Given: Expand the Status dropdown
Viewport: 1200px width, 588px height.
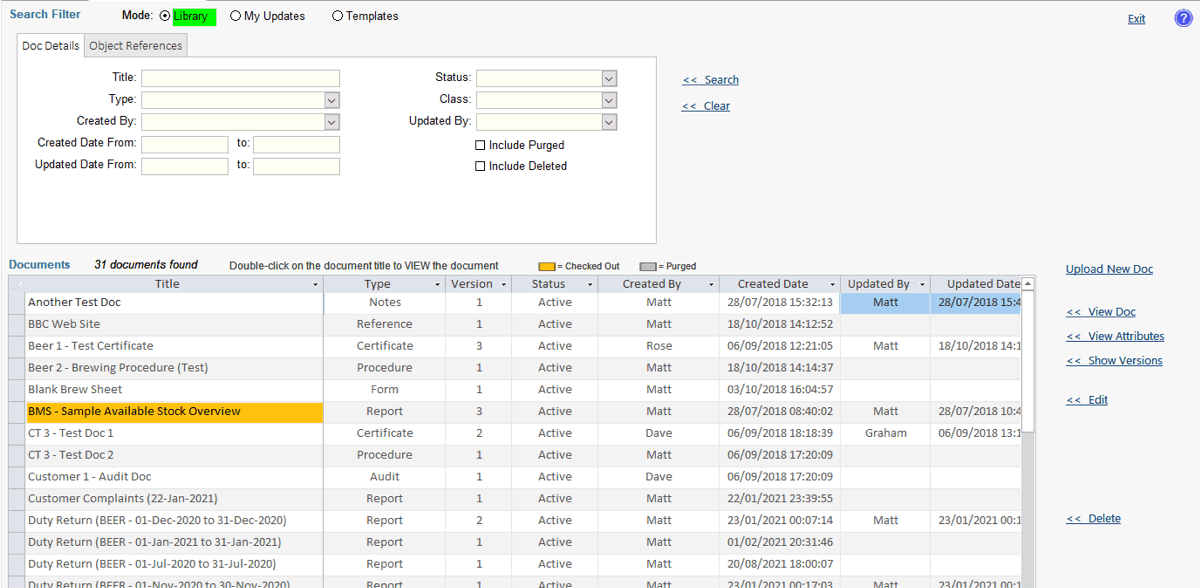Looking at the screenshot, I should 608,78.
